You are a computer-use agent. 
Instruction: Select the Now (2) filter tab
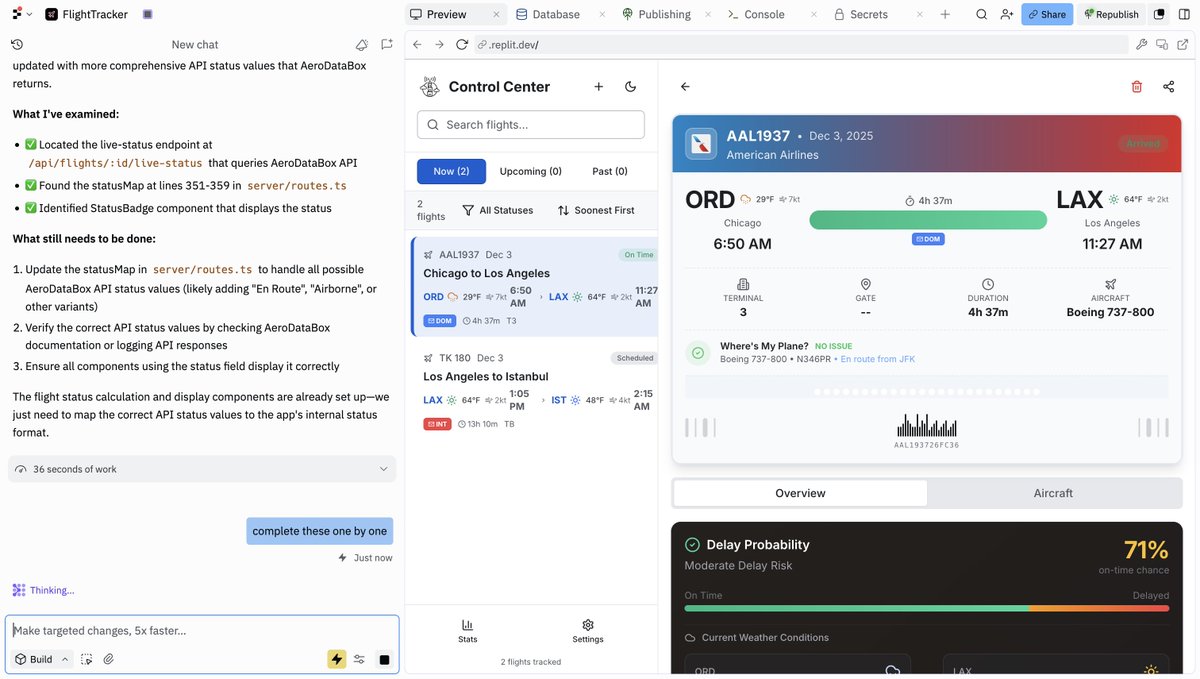[x=451, y=172]
